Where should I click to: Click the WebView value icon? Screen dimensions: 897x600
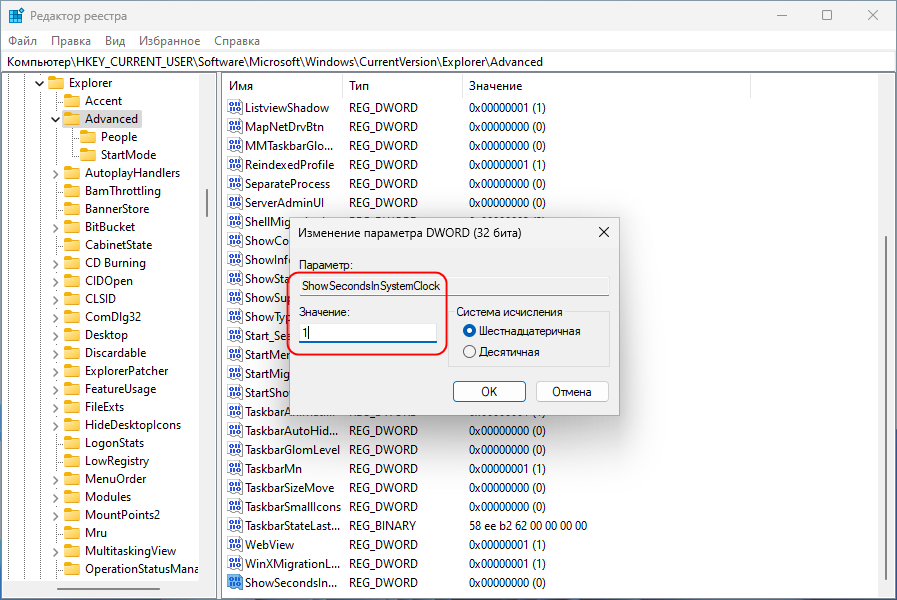click(235, 545)
